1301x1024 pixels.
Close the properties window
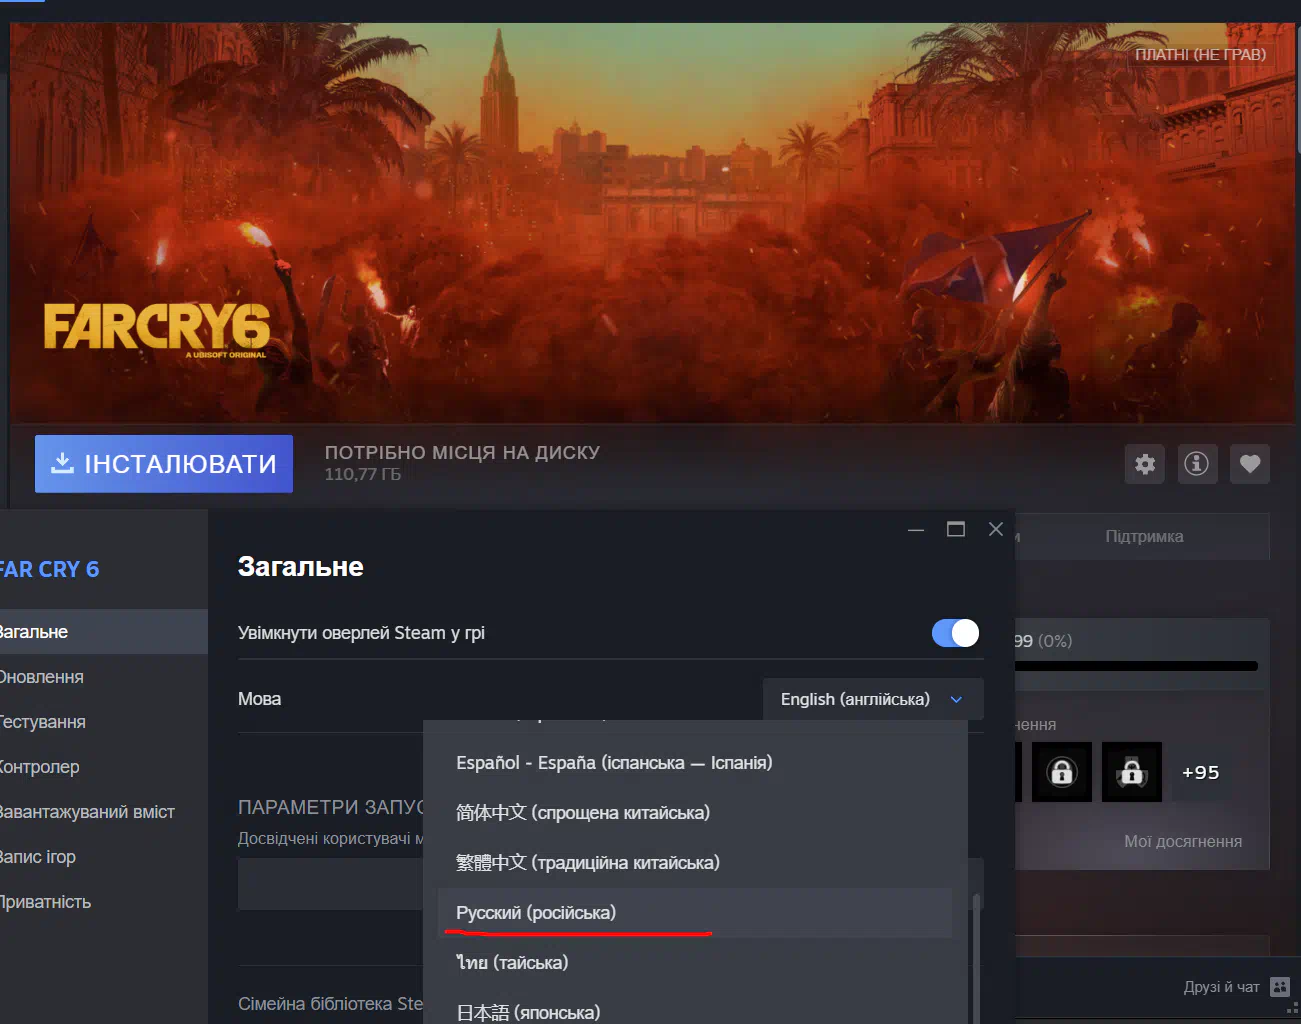coord(996,529)
